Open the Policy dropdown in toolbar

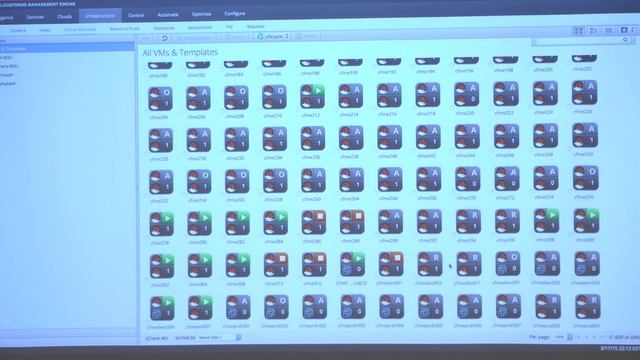point(238,37)
